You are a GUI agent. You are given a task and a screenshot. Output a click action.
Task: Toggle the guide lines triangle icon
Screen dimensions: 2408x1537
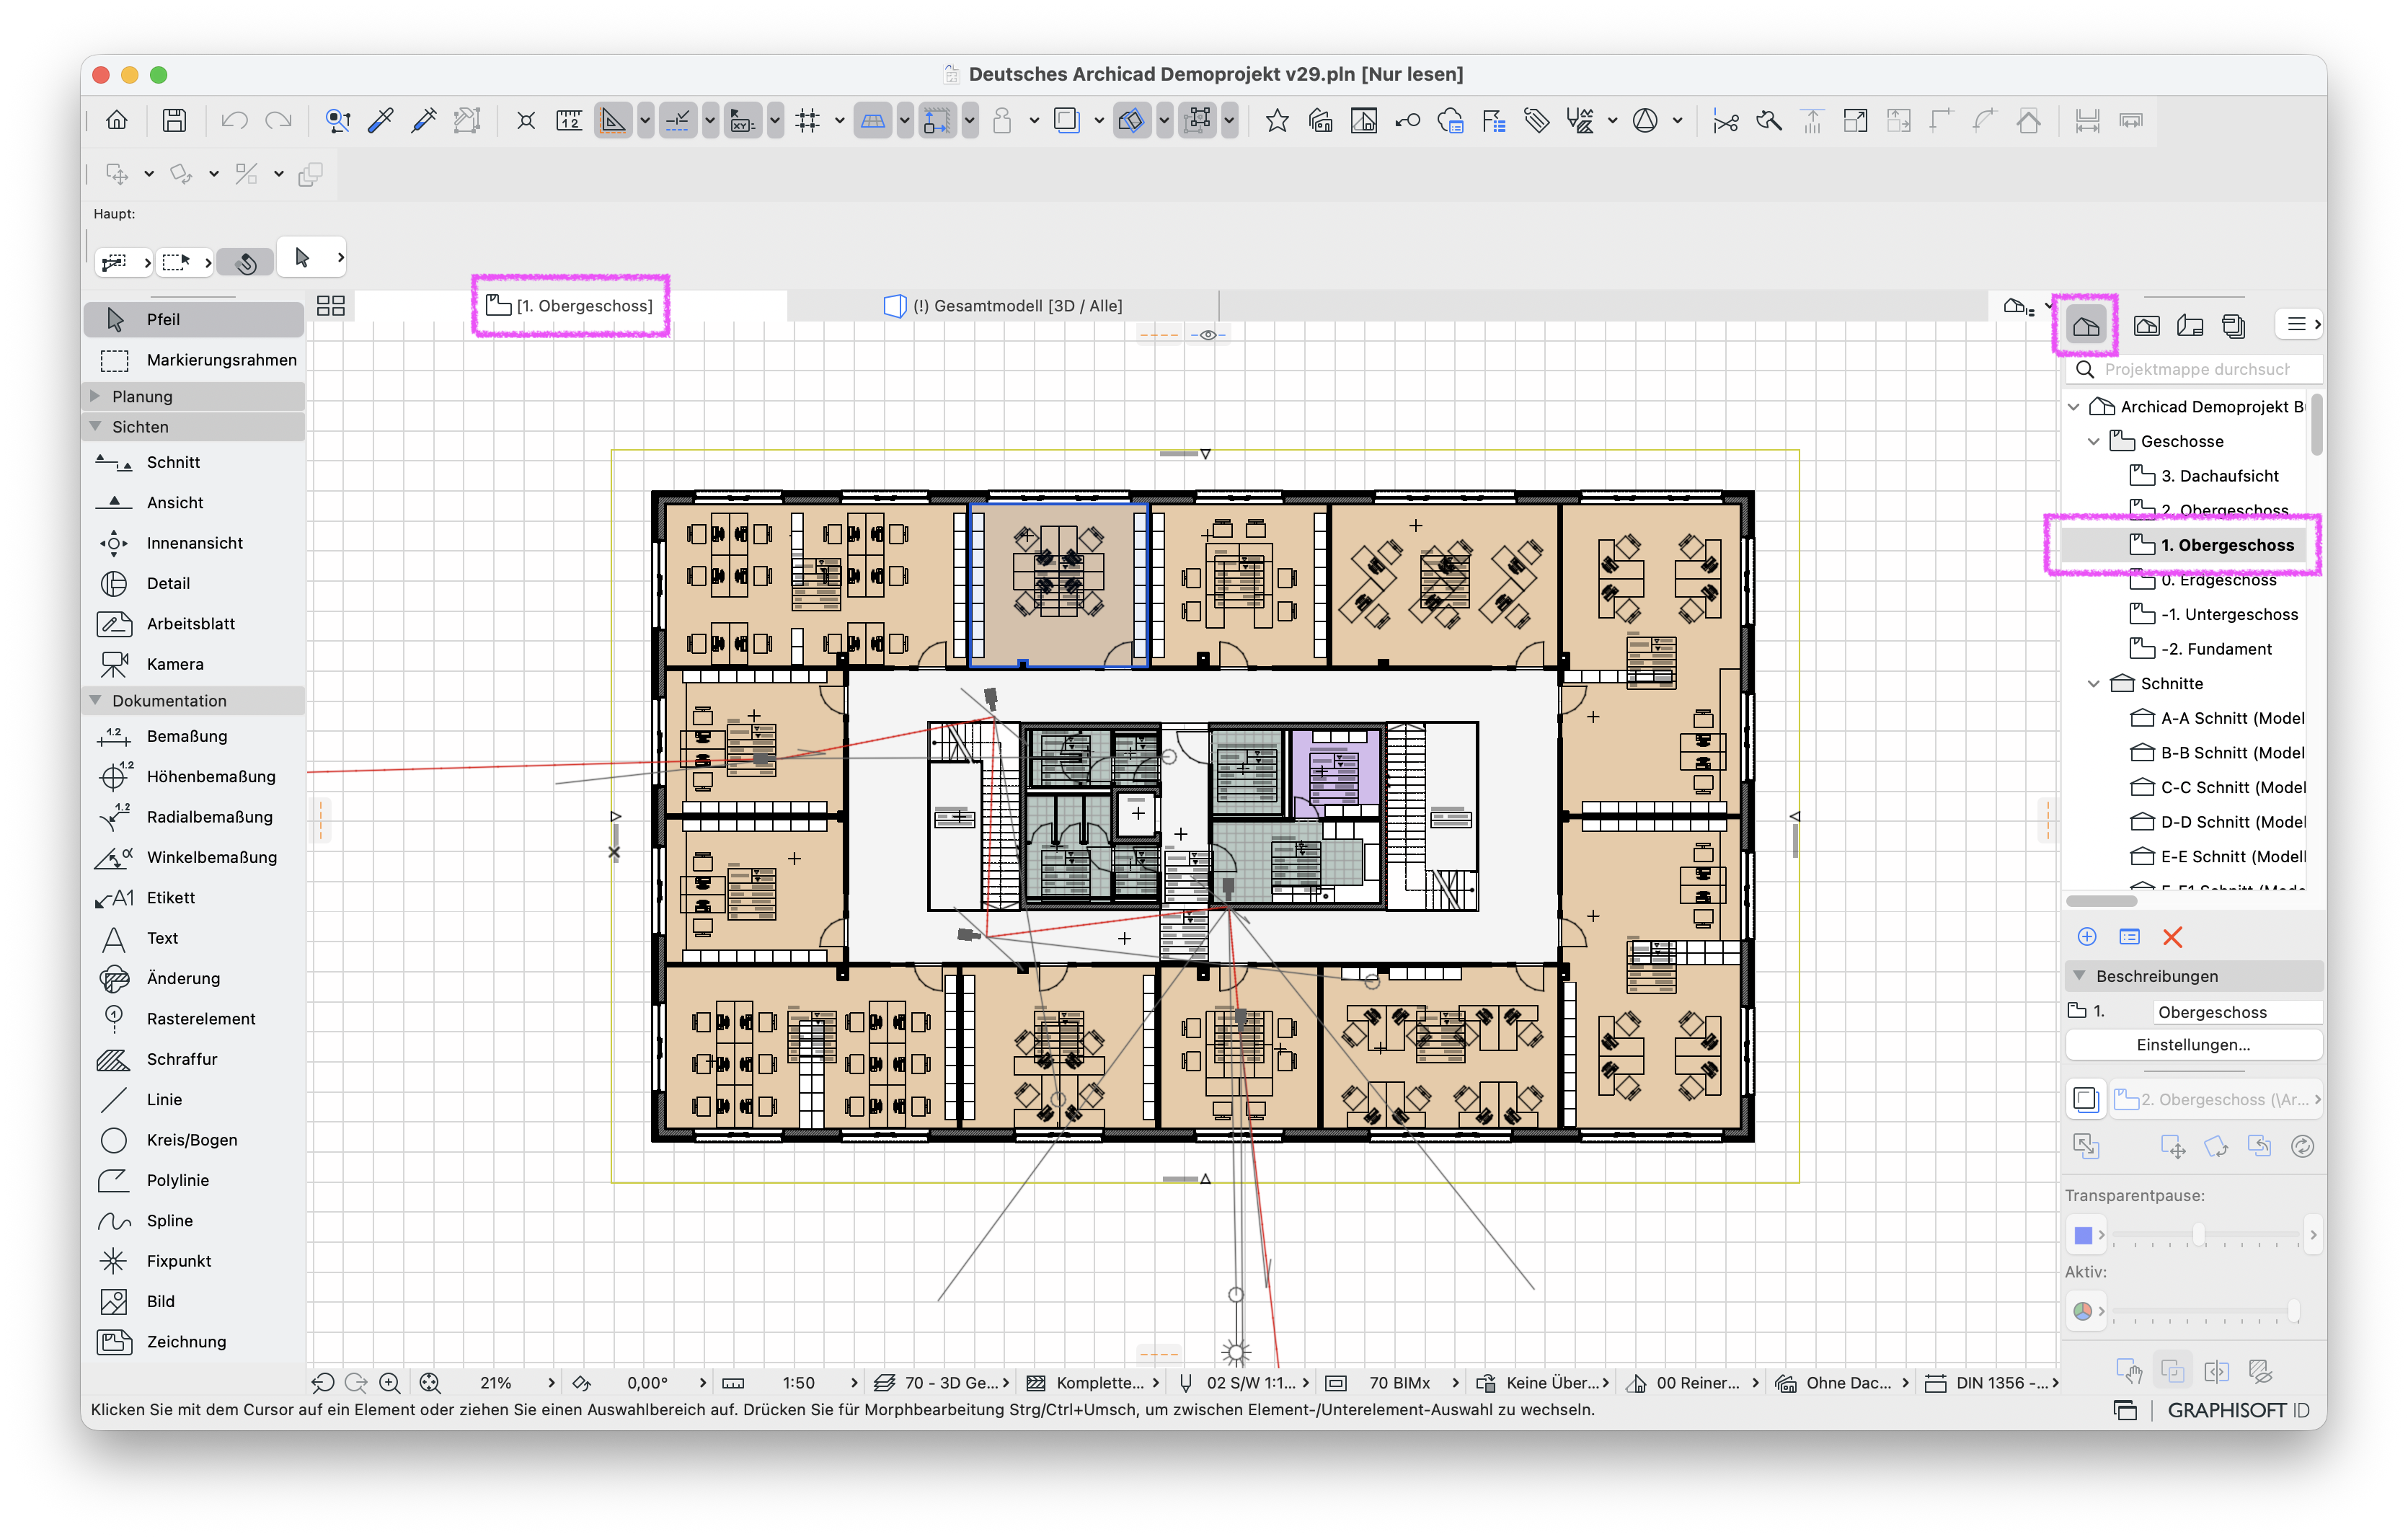point(613,121)
